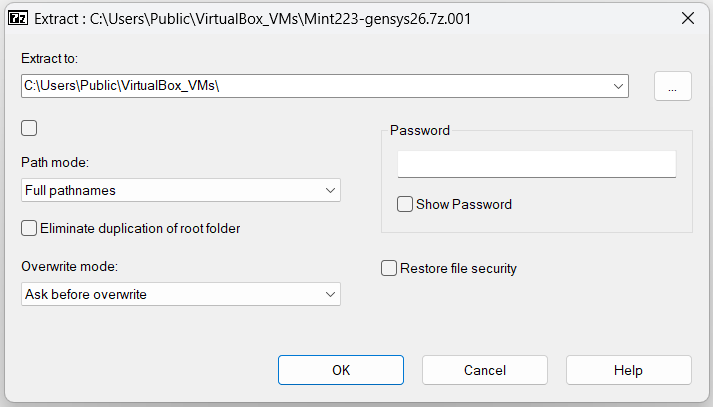The image size is (713, 407).
Task: Click the "Path mode:" label
Action: (55, 162)
